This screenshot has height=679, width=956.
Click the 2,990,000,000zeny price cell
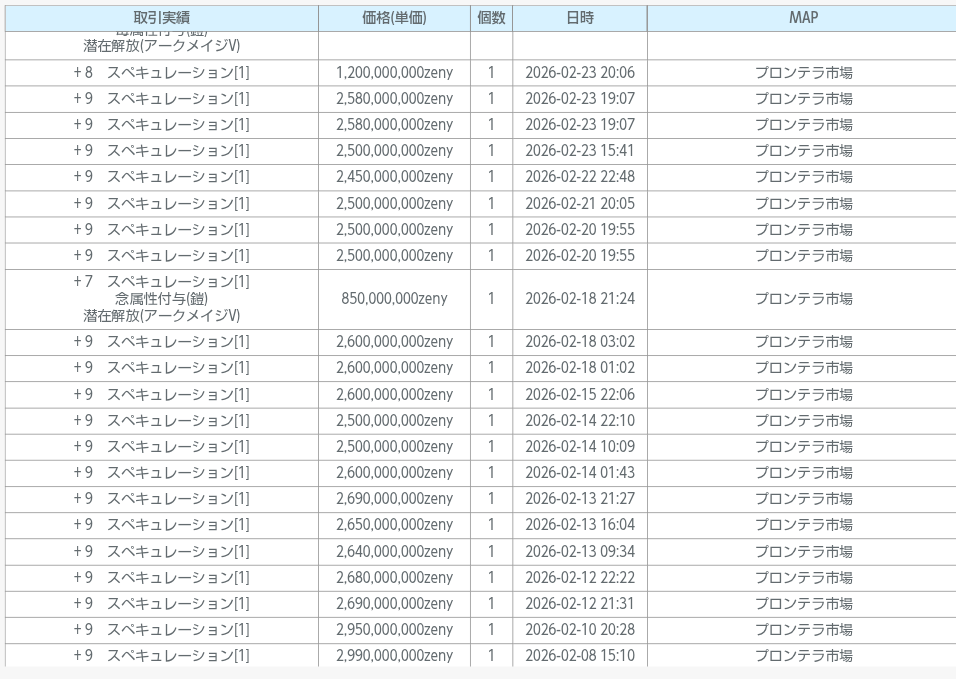point(394,656)
